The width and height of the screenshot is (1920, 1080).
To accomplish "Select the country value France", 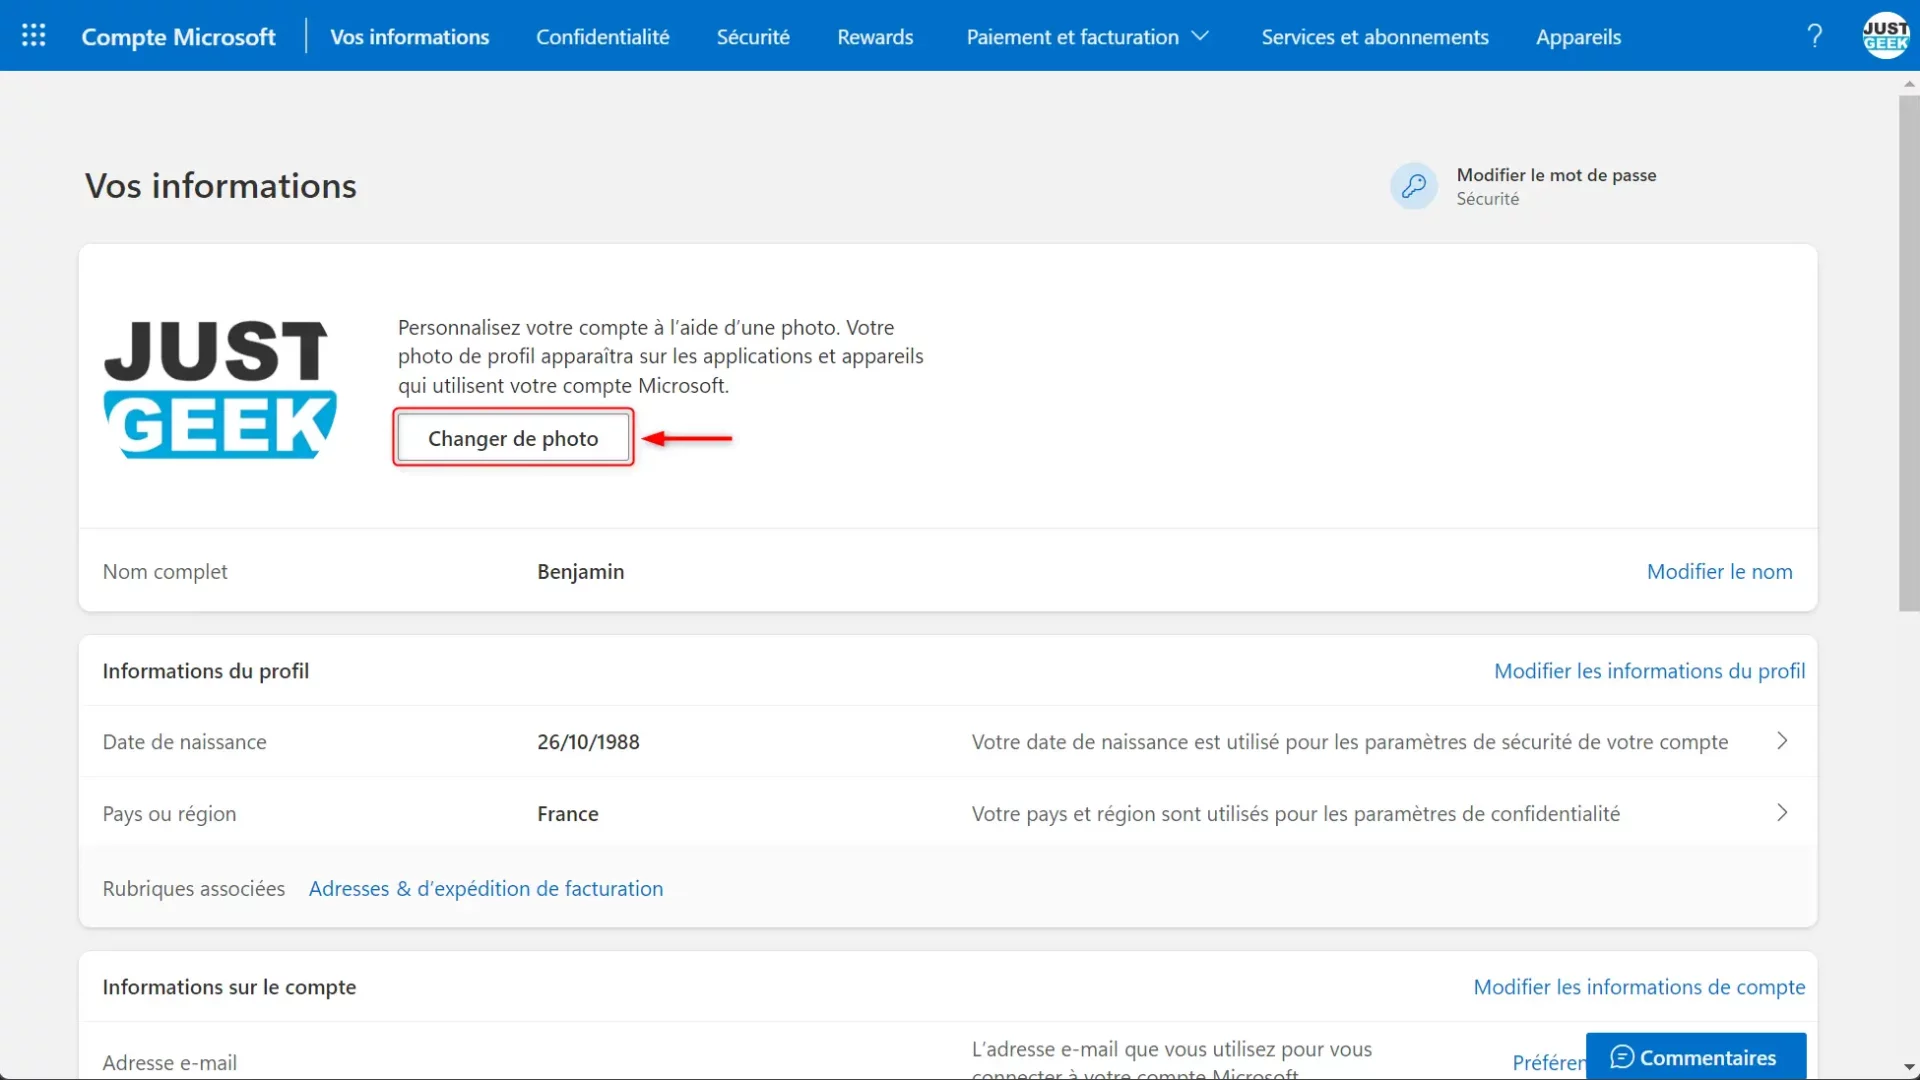I will click(568, 814).
